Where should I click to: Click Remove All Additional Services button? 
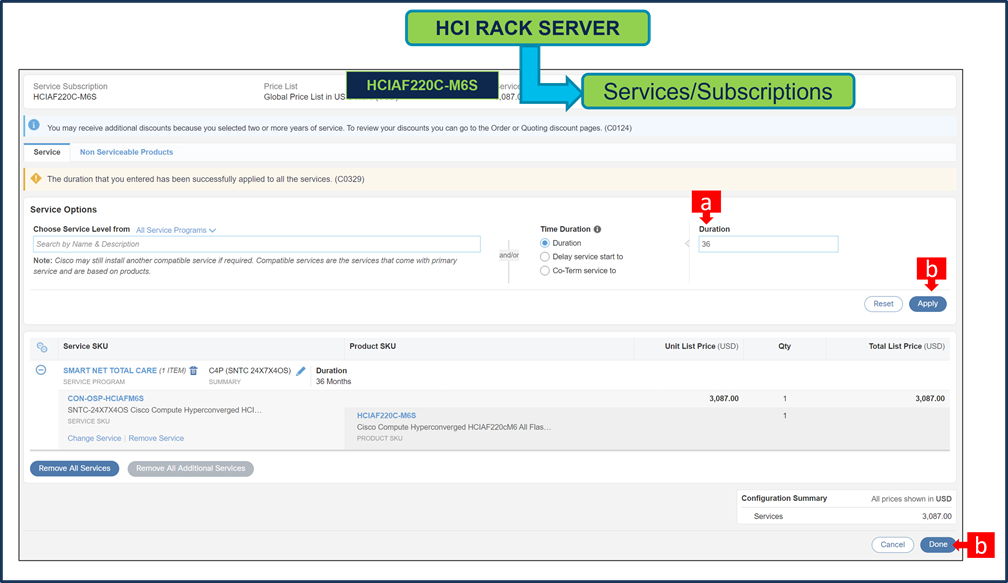click(x=190, y=469)
